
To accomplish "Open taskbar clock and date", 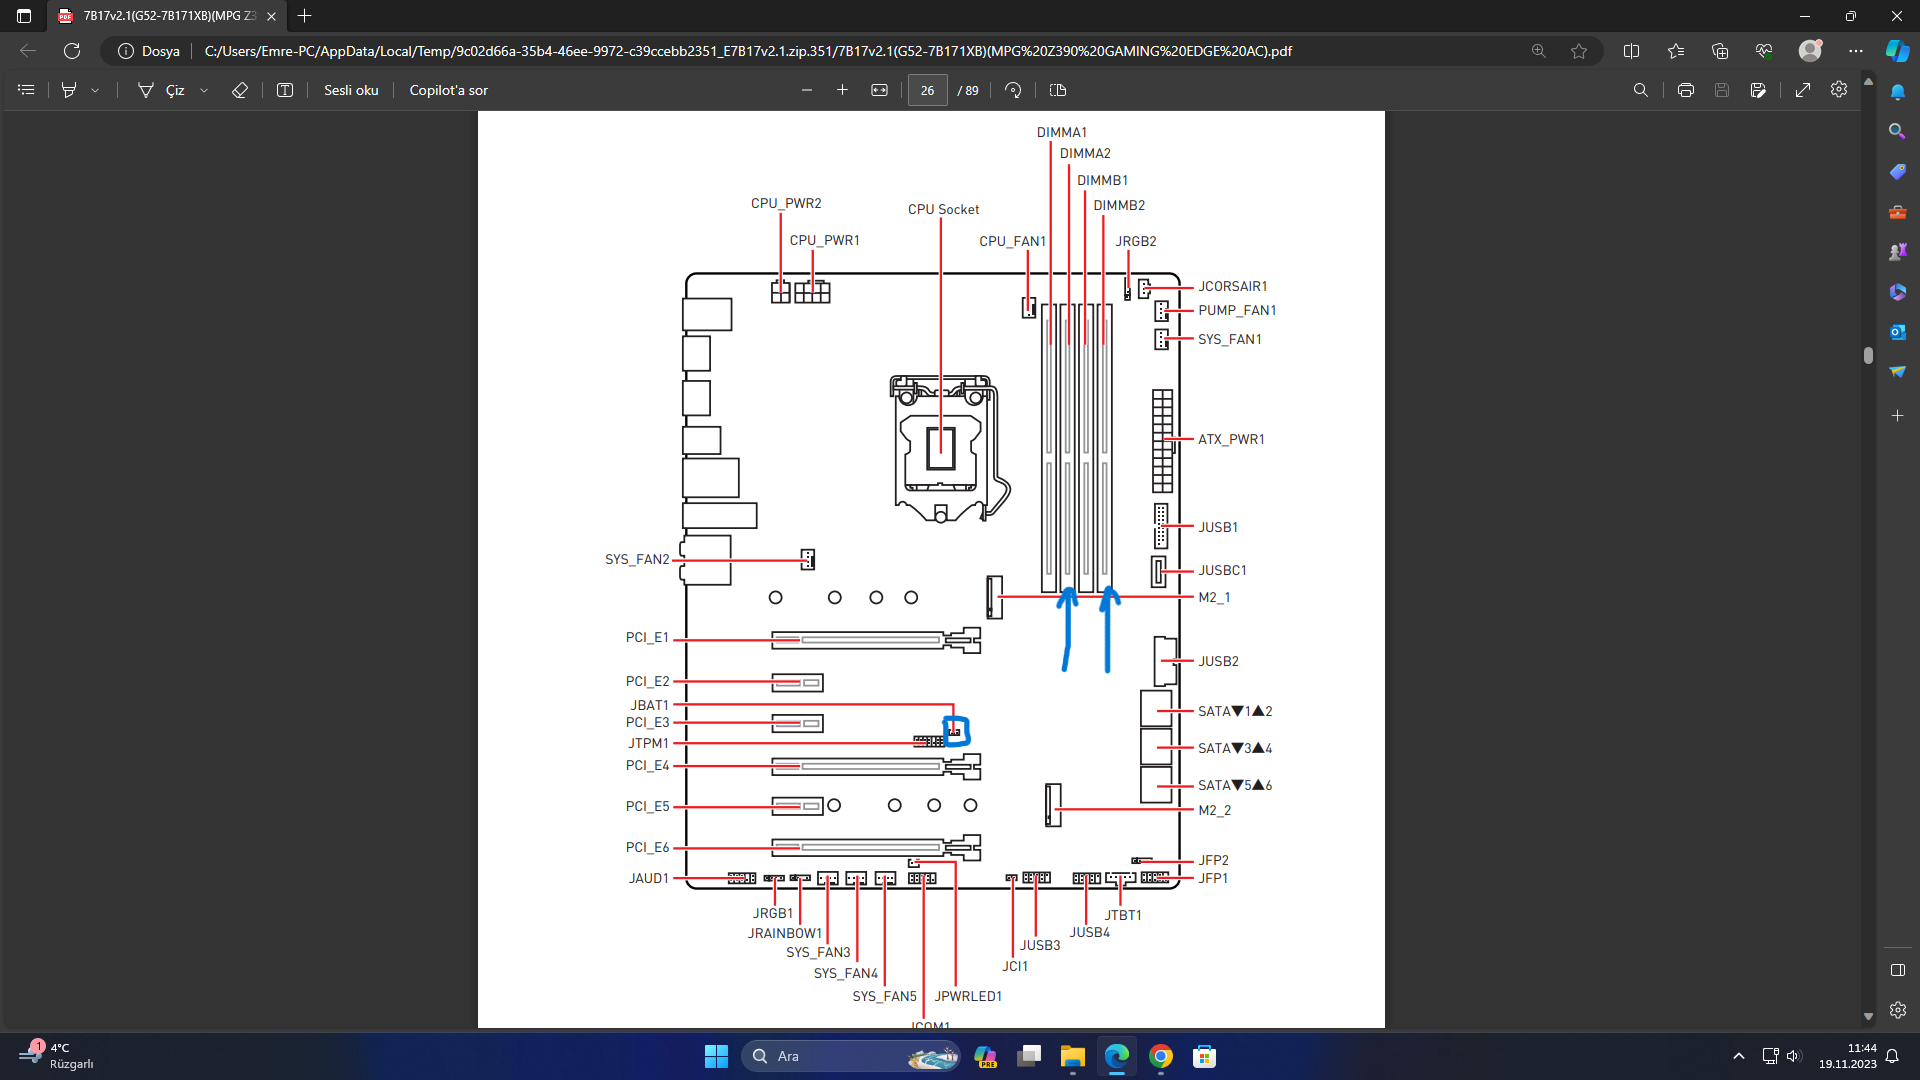I will 1847,1056.
